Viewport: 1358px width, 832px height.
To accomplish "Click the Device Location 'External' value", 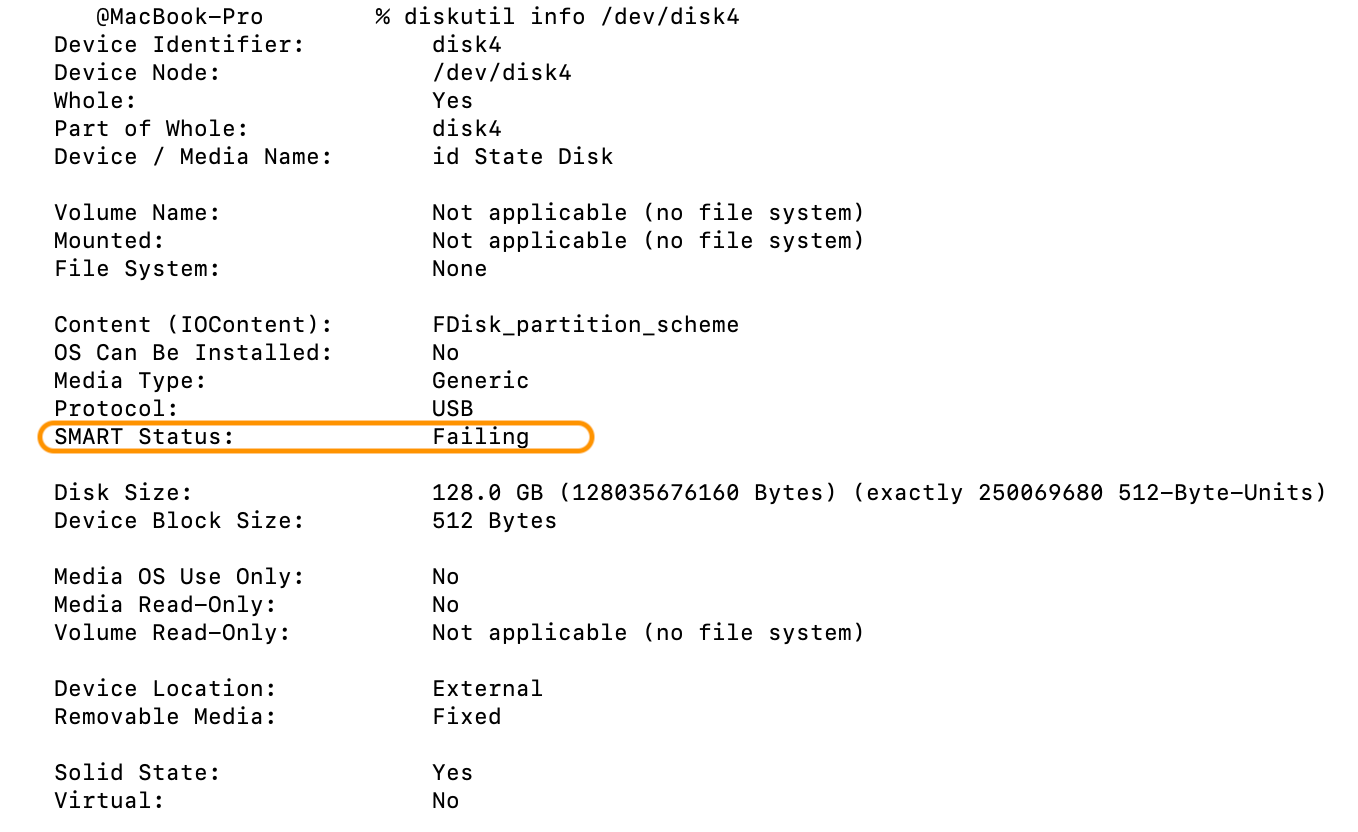I will point(487,689).
